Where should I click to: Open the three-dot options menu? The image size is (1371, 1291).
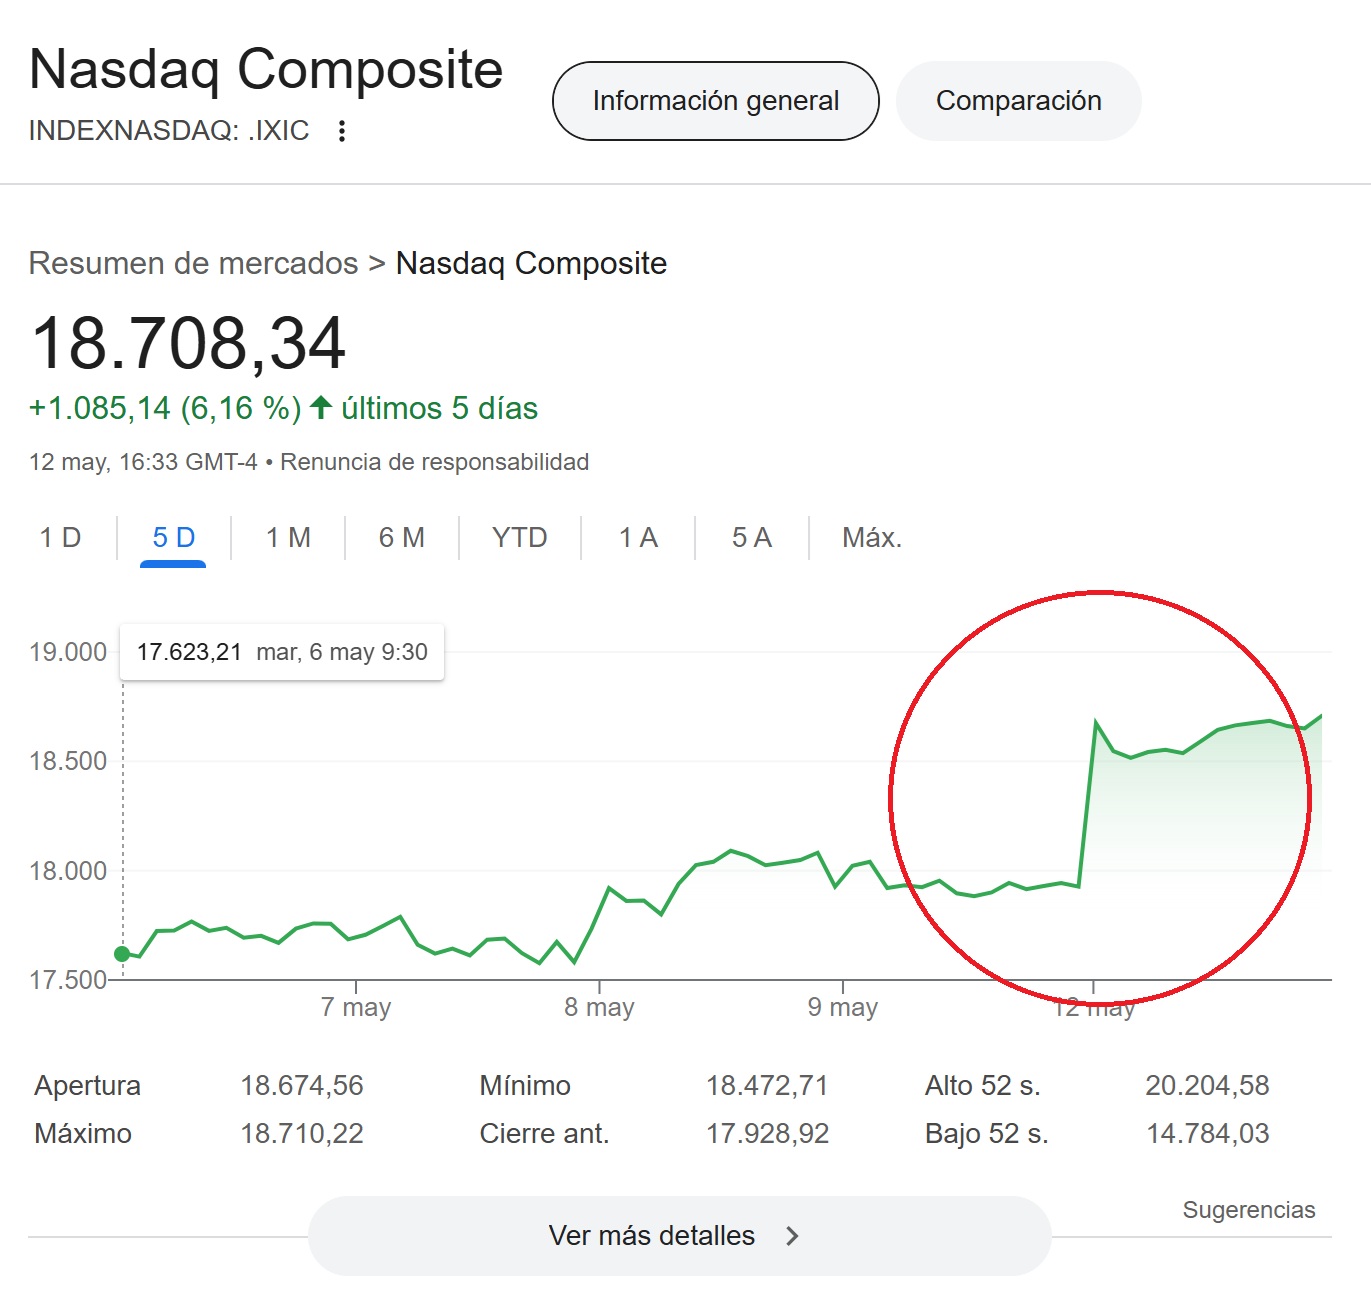click(342, 131)
